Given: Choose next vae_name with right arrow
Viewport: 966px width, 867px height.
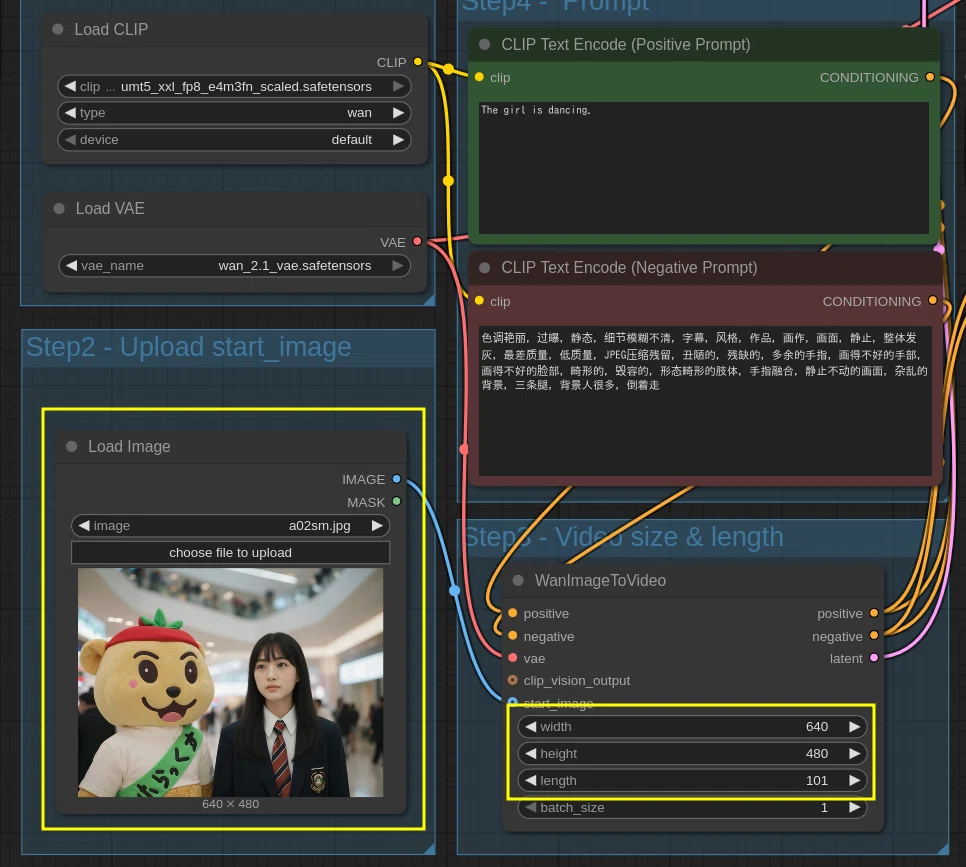Looking at the screenshot, I should pos(398,266).
